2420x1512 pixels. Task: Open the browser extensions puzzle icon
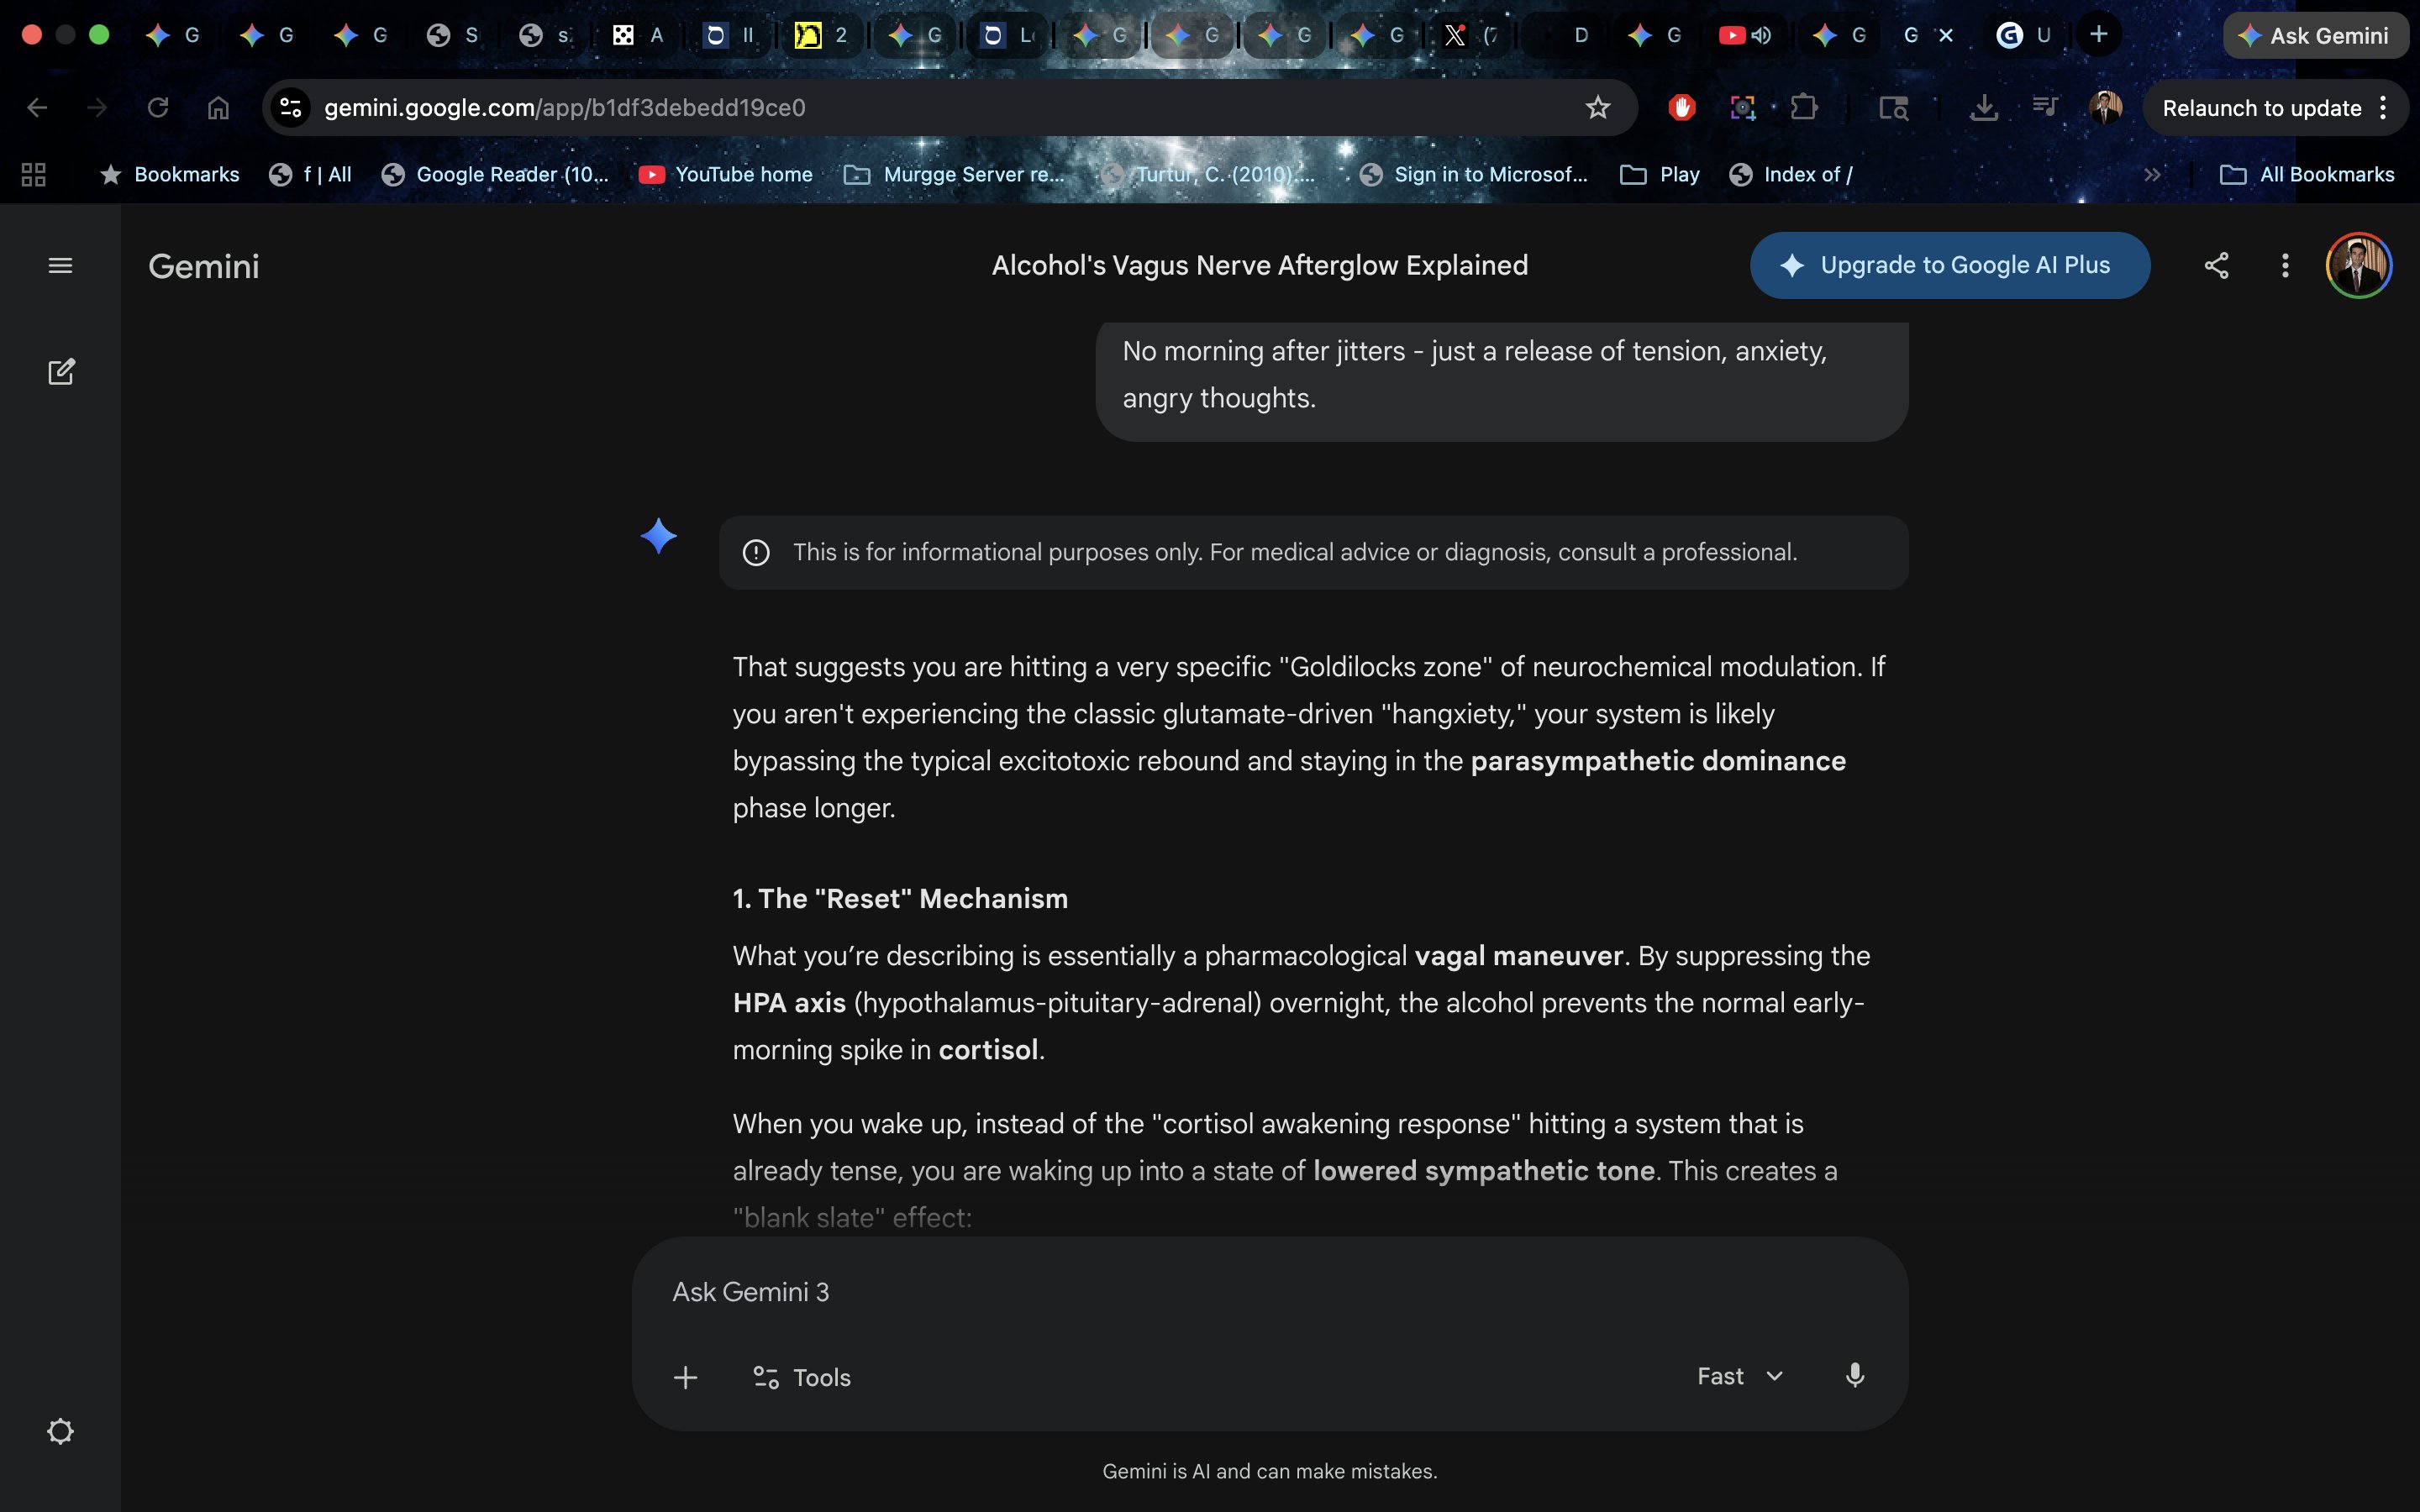pos(1804,108)
